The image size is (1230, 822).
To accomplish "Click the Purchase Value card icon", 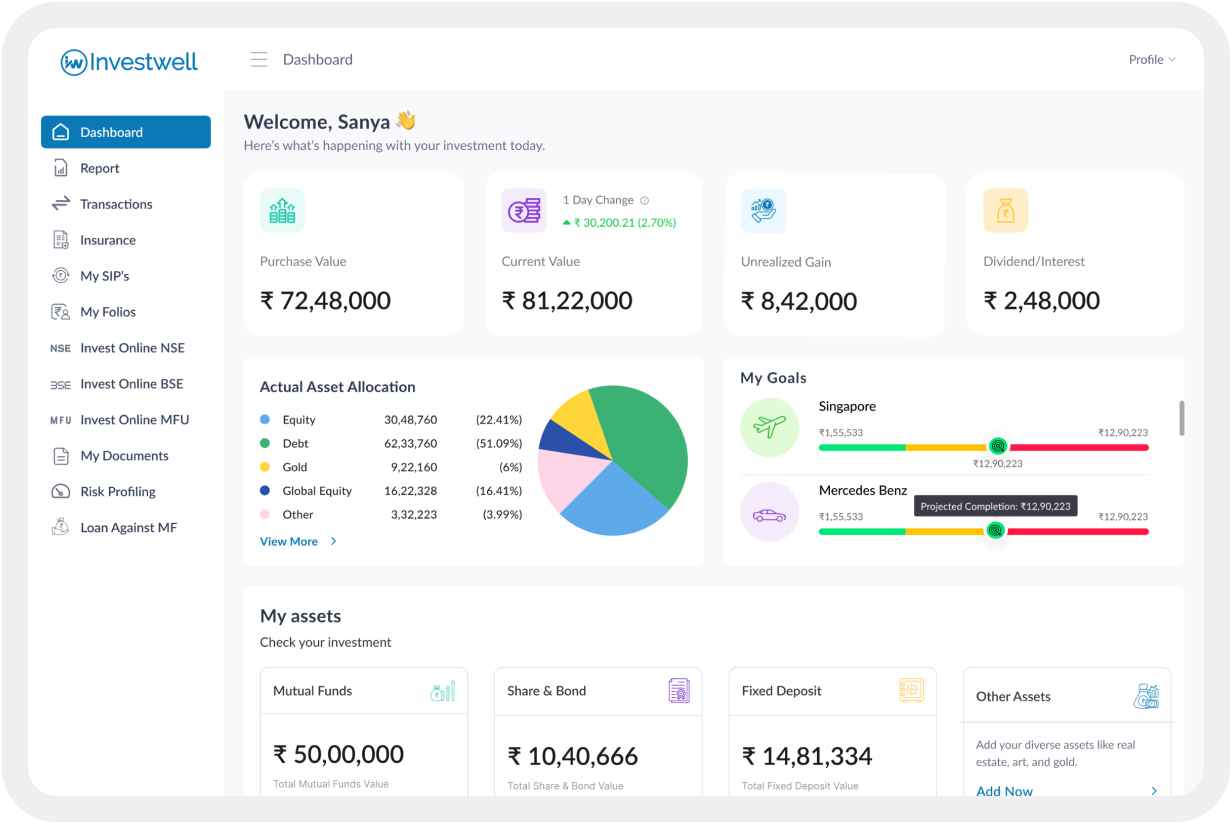I will click(x=282, y=211).
